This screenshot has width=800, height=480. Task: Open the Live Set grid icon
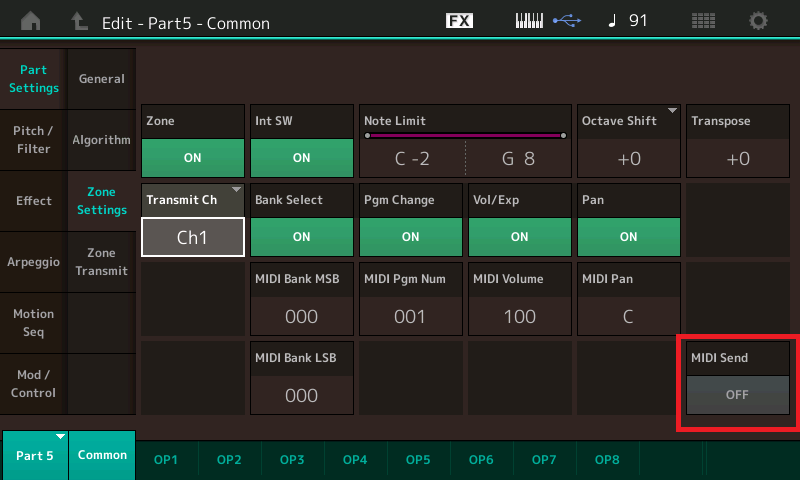[705, 21]
